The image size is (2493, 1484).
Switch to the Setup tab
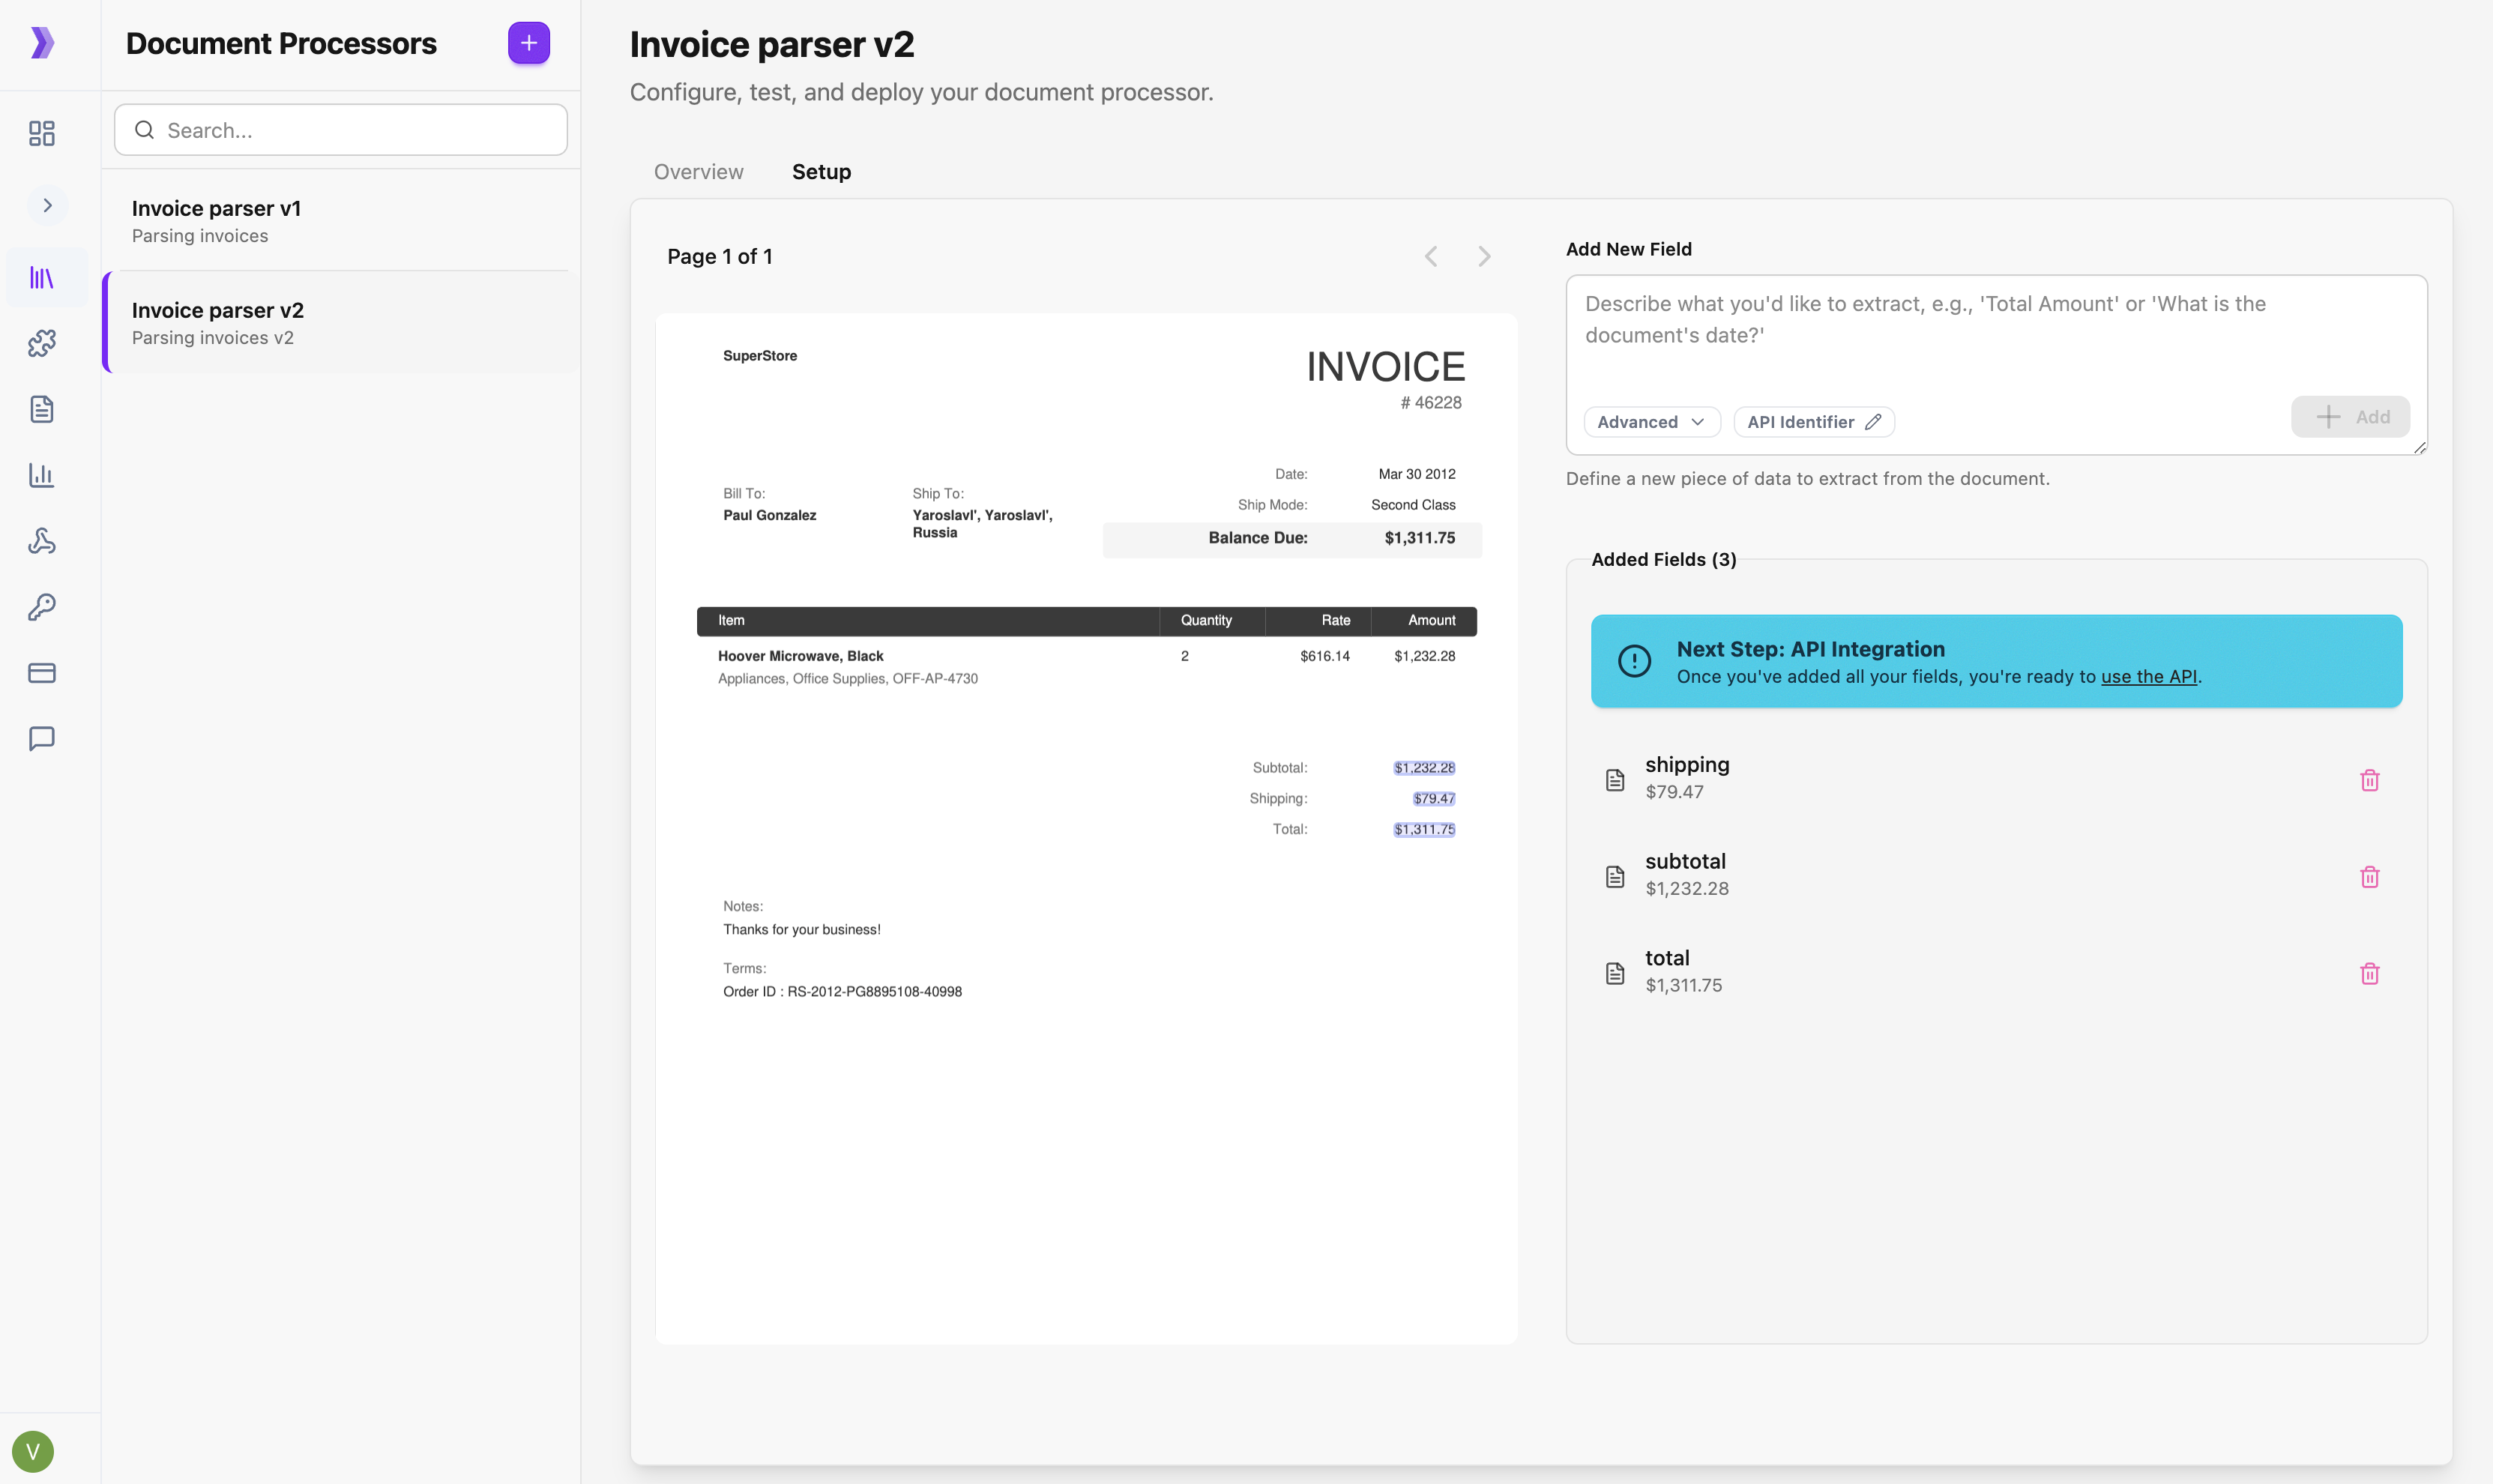pyautogui.click(x=822, y=172)
